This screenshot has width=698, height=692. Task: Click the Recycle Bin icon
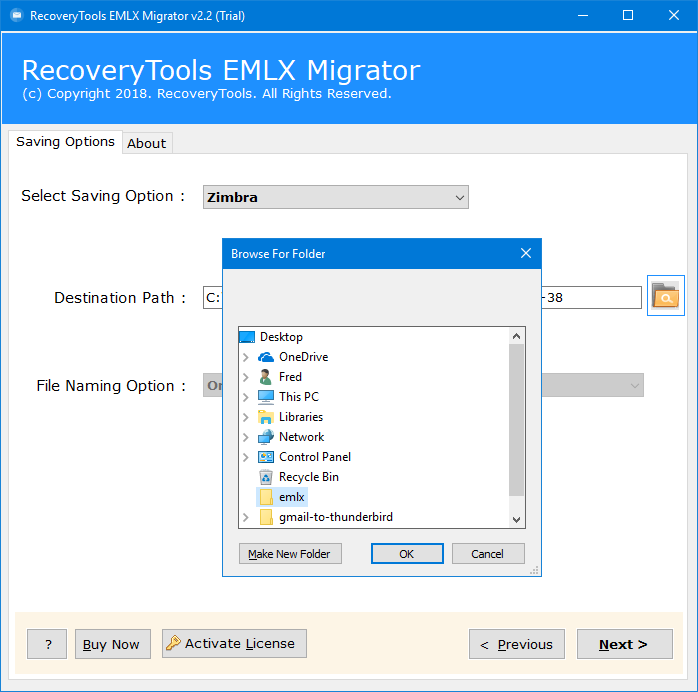(x=266, y=477)
